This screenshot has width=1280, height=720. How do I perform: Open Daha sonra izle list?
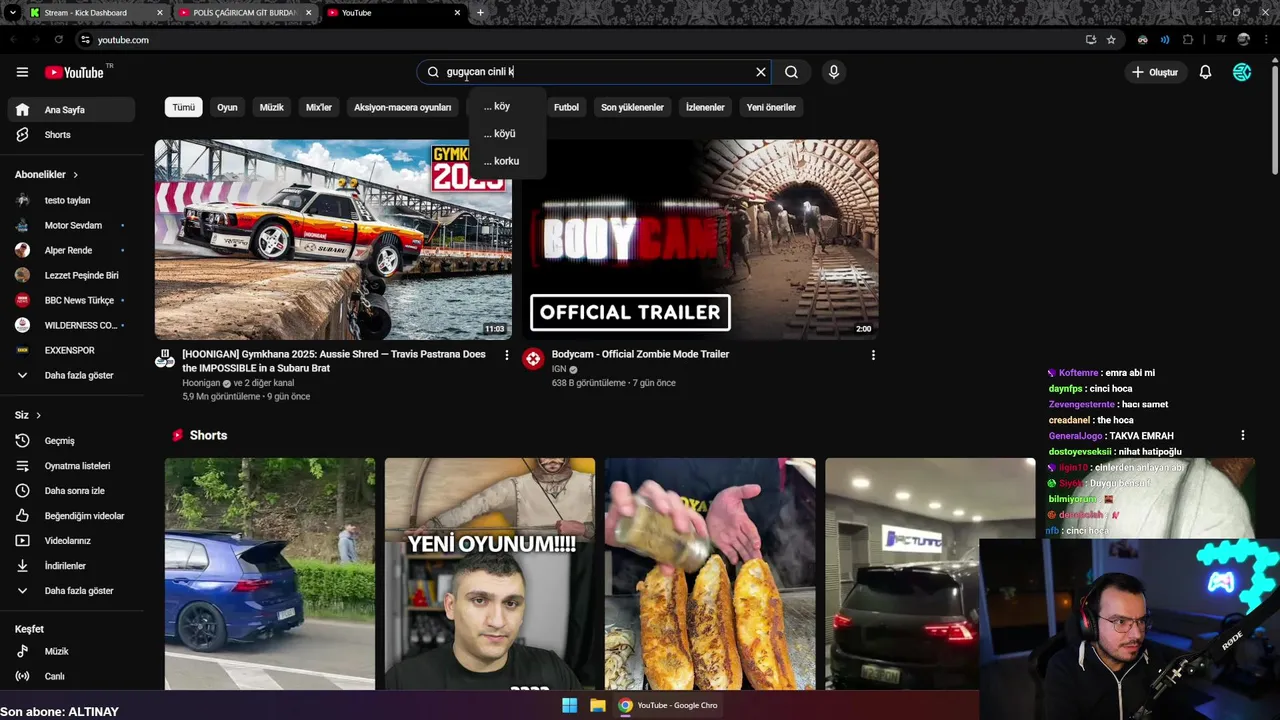tap(70, 491)
